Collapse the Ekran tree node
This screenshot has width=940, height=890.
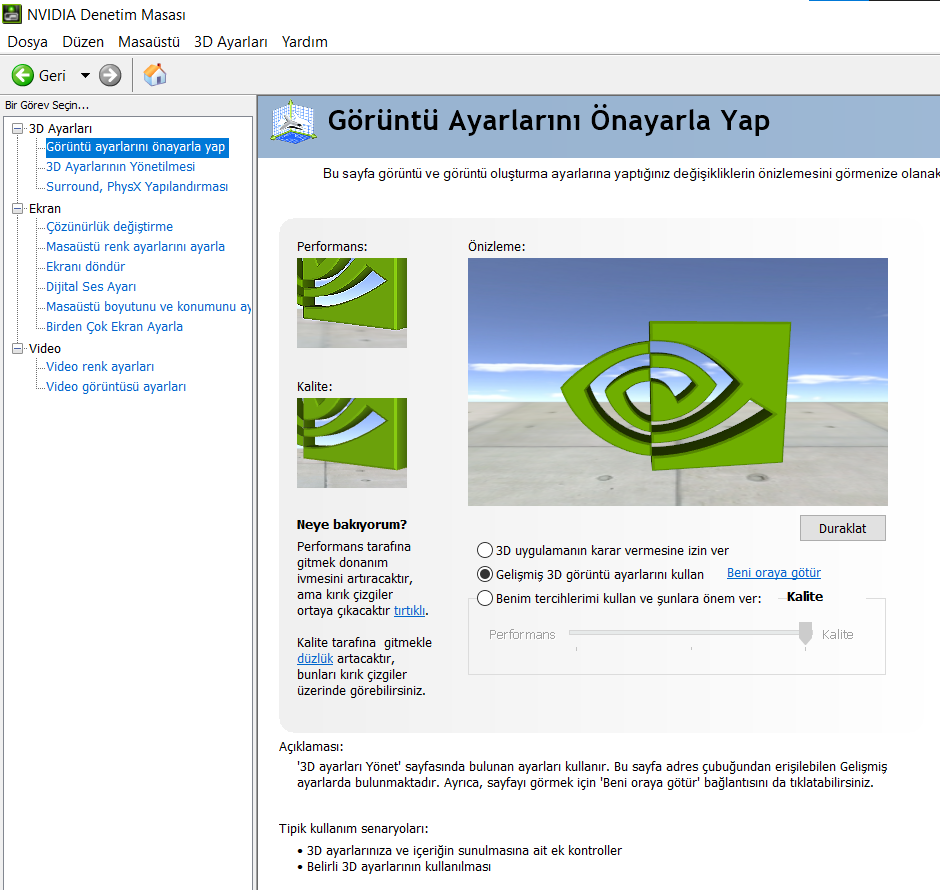pyautogui.click(x=18, y=209)
